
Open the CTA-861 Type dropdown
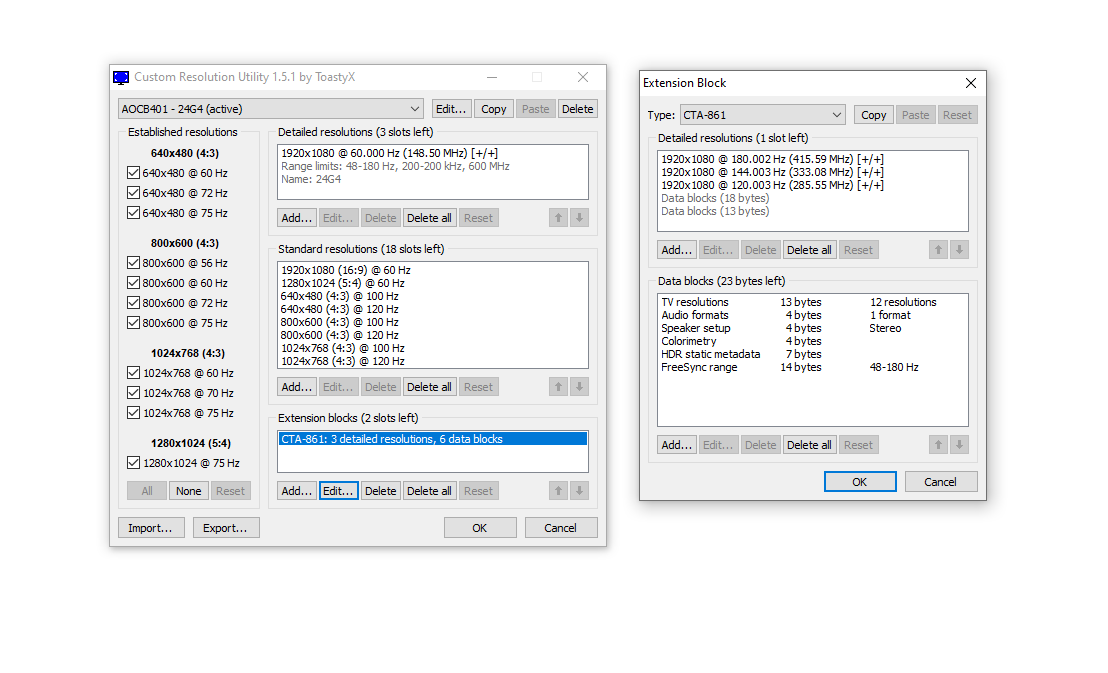pos(762,115)
